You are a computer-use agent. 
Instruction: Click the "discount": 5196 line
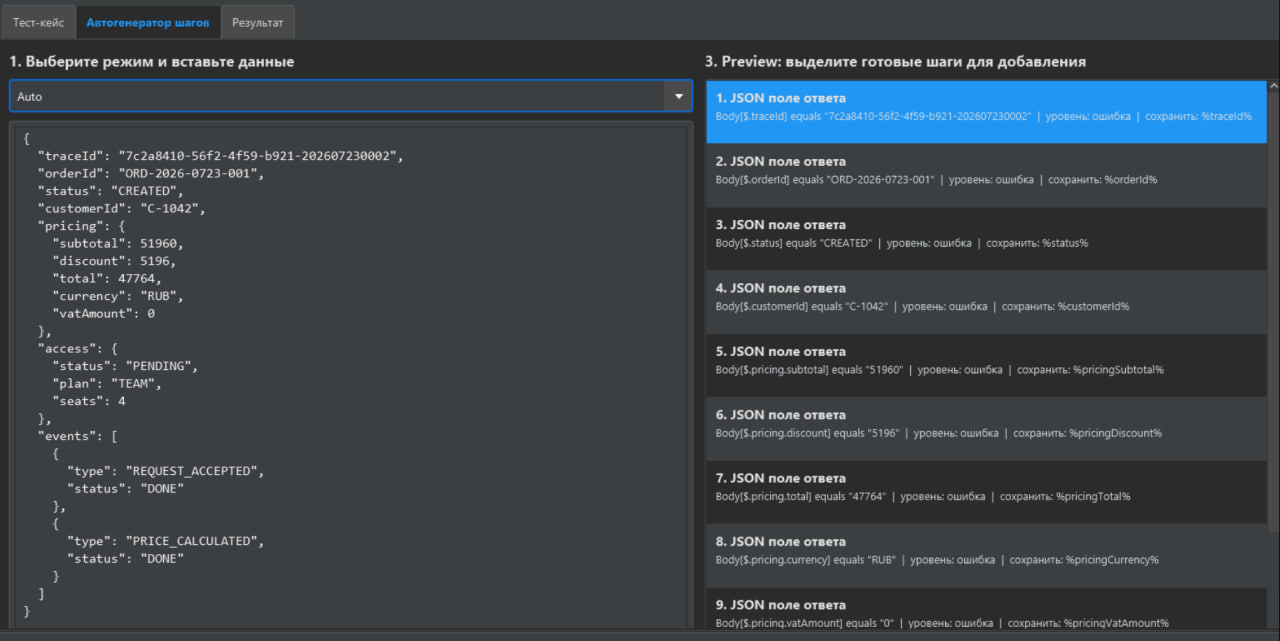tap(114, 261)
